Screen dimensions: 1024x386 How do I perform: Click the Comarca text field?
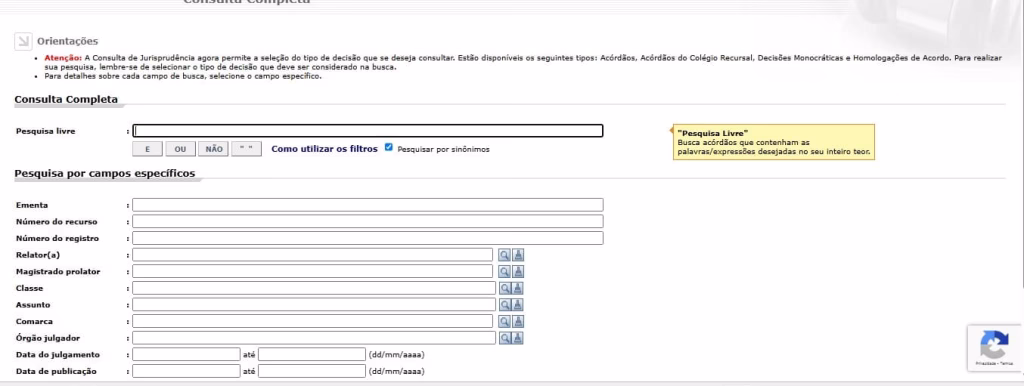[x=313, y=321]
